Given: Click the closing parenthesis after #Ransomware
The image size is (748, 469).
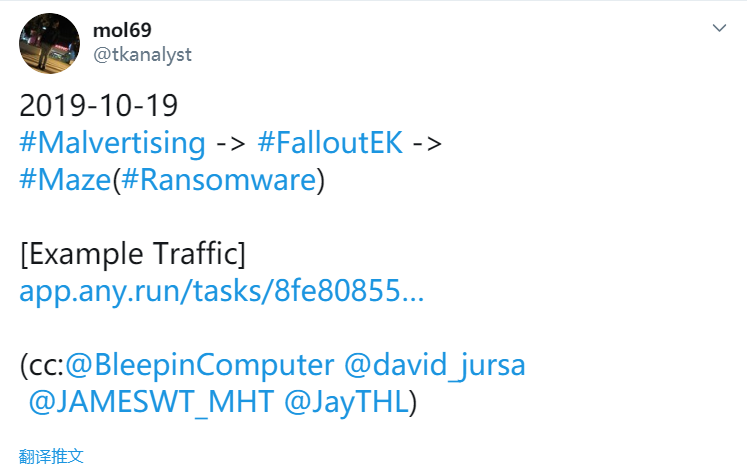Looking at the screenshot, I should click(321, 181).
